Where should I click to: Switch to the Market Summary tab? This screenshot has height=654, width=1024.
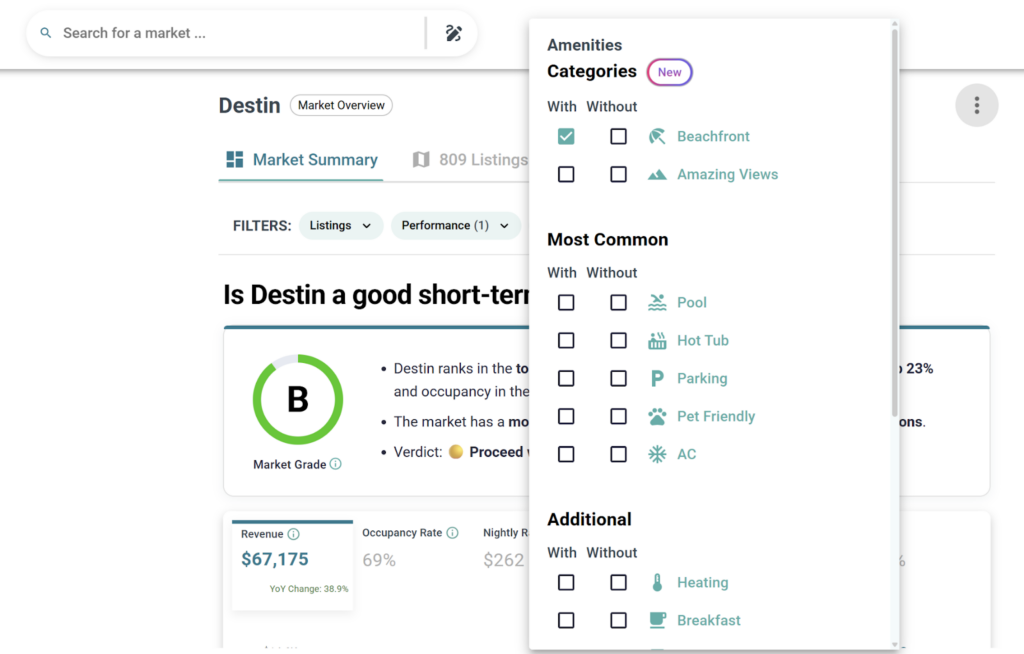click(301, 160)
